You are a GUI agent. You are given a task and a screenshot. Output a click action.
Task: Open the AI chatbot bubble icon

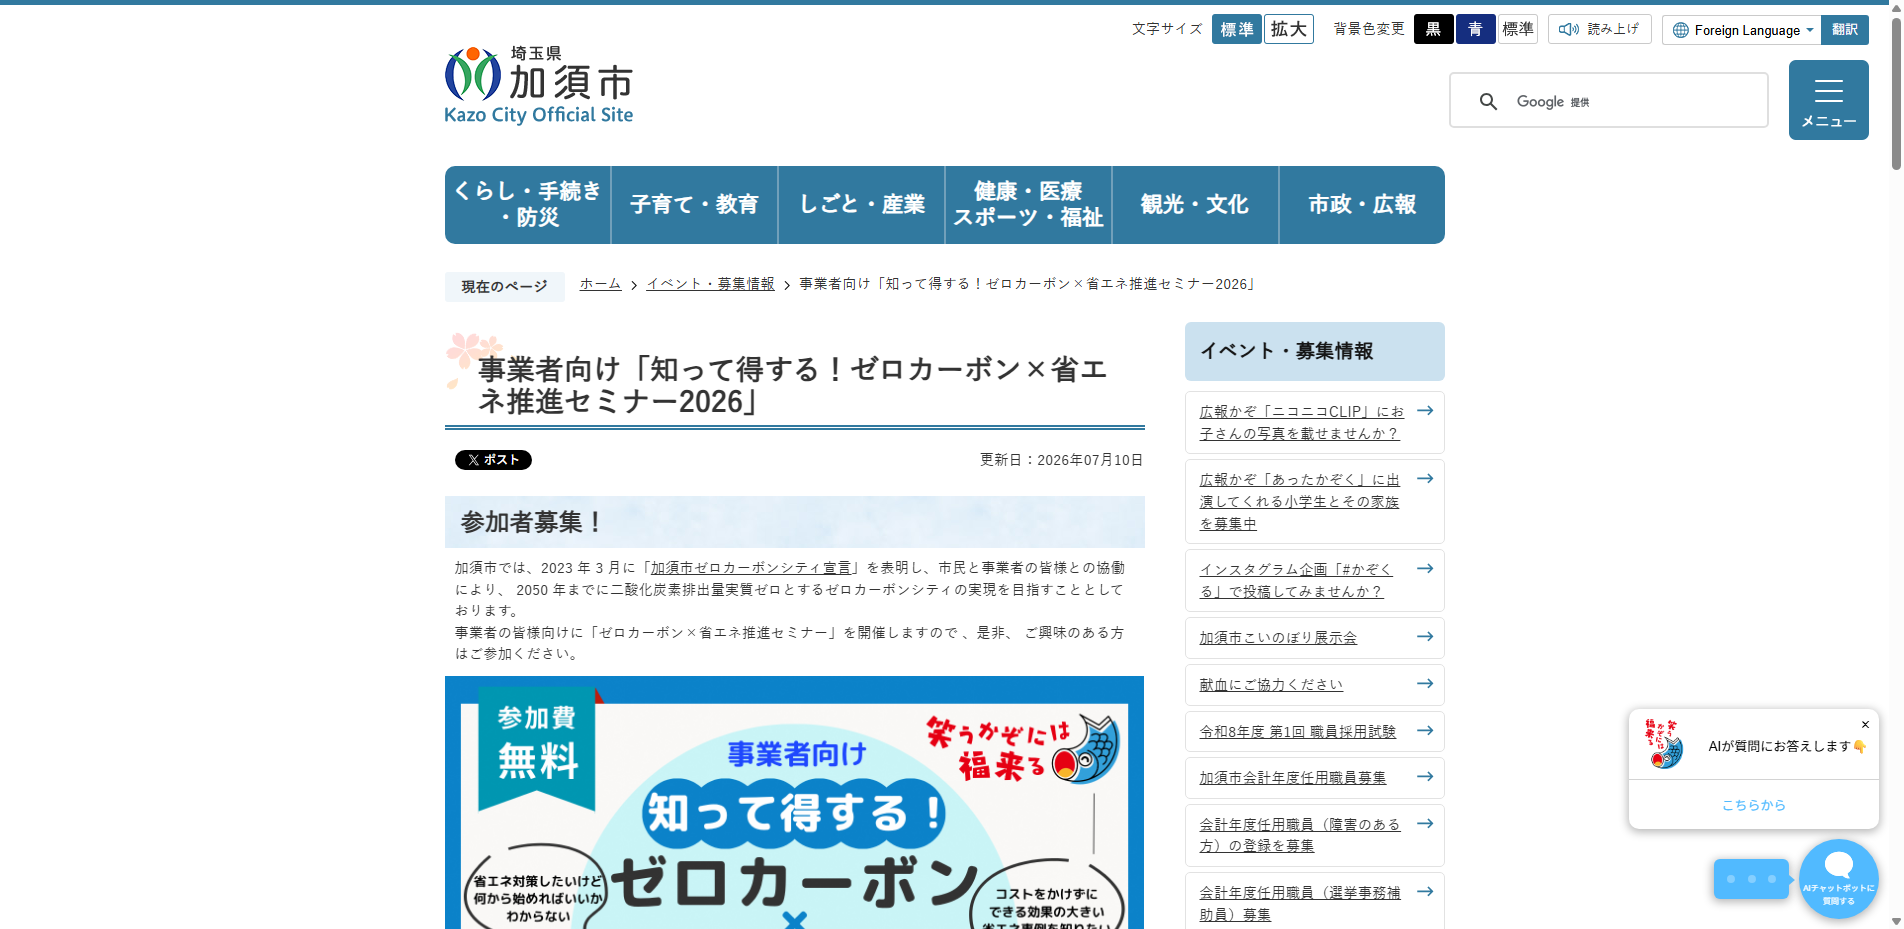[x=1838, y=878]
